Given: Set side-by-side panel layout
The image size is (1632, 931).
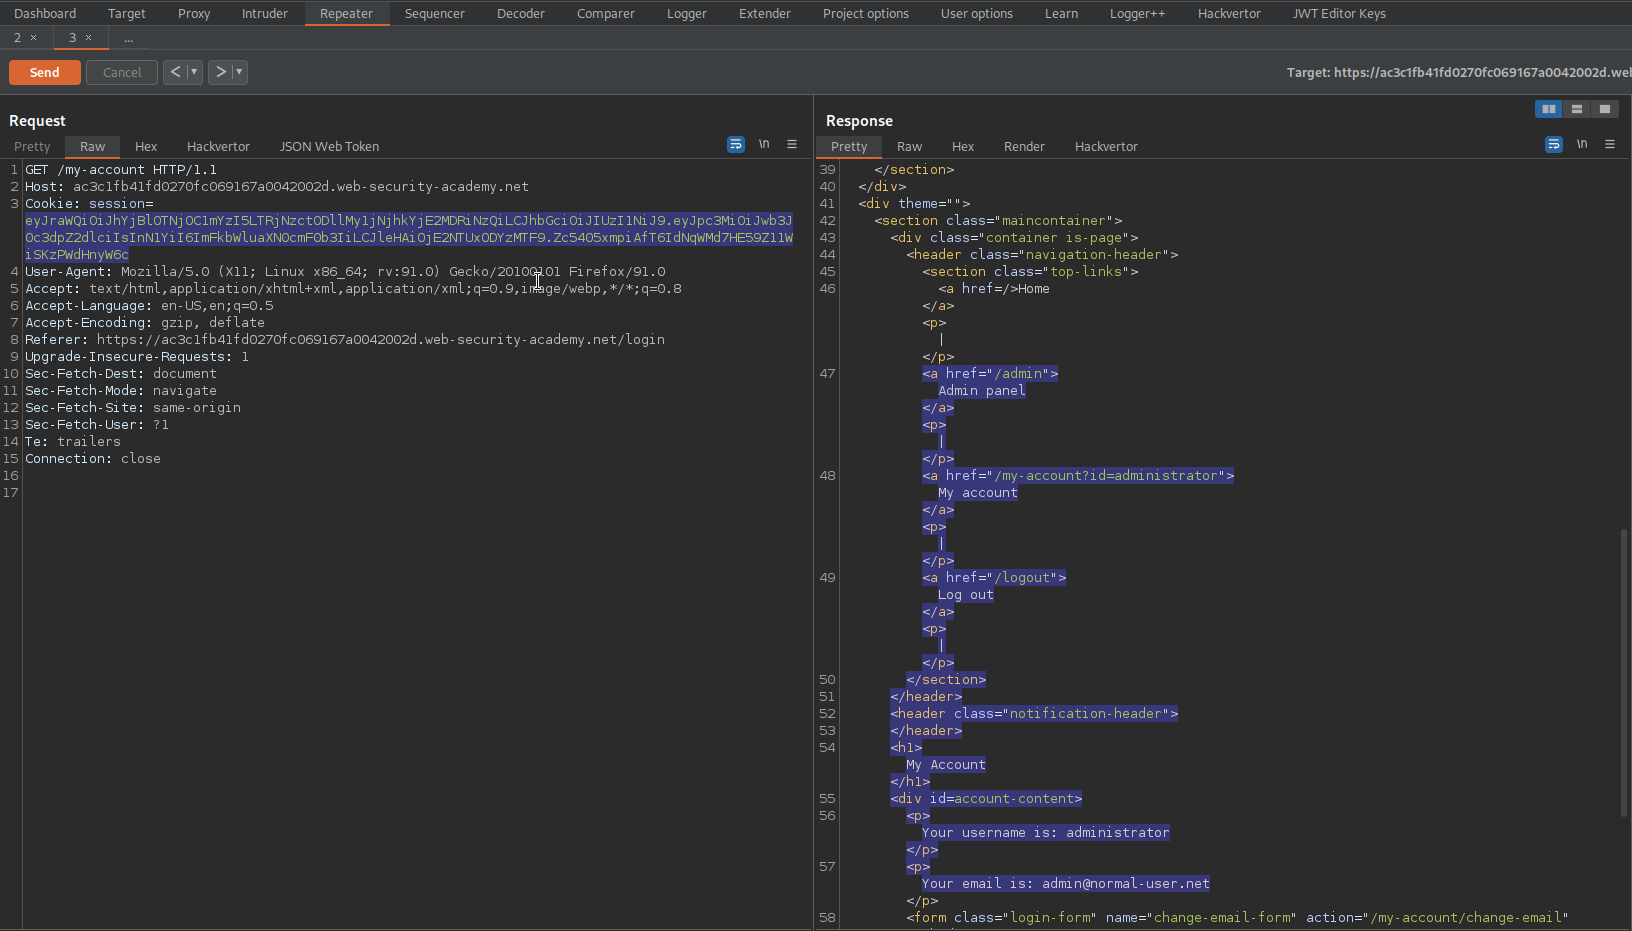Looking at the screenshot, I should pos(1548,109).
